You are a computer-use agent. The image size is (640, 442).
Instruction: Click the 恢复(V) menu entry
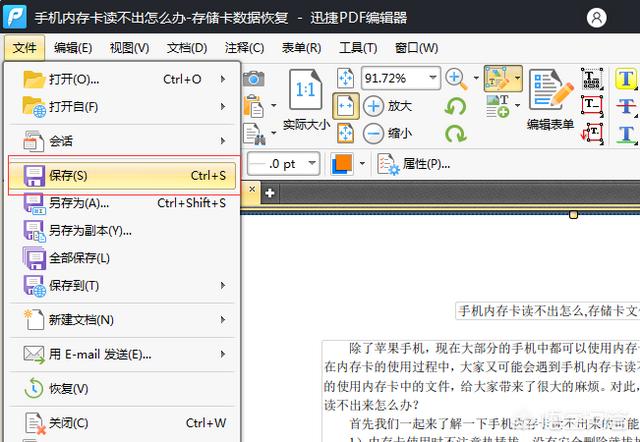pos(122,389)
